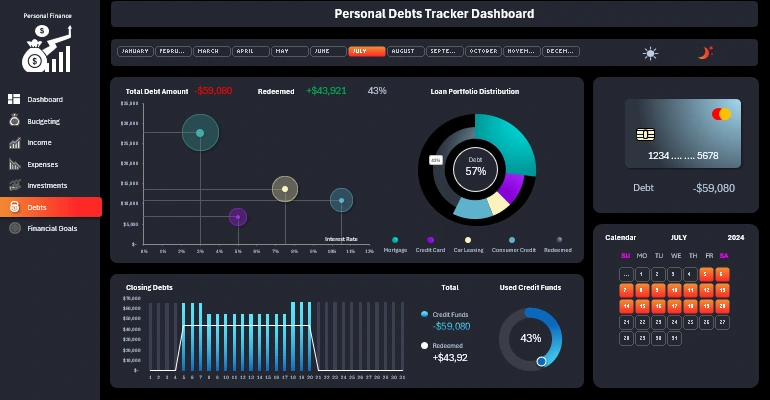Select day 31 in the calendar

[675, 339]
